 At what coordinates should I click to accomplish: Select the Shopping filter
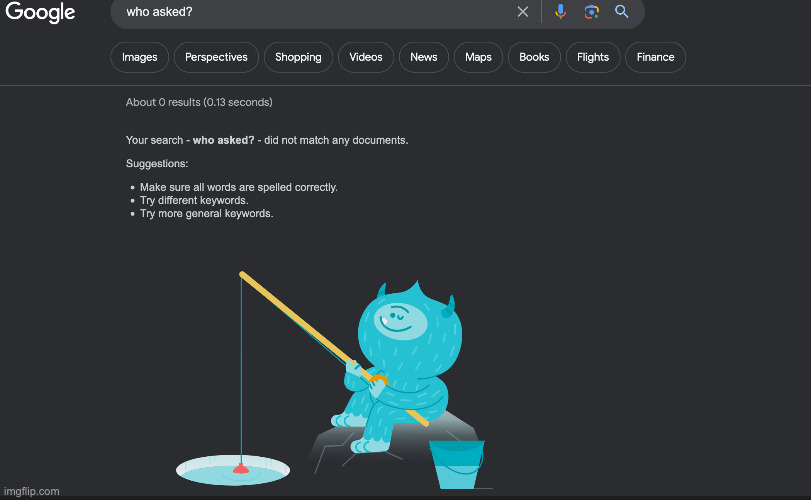(x=298, y=57)
